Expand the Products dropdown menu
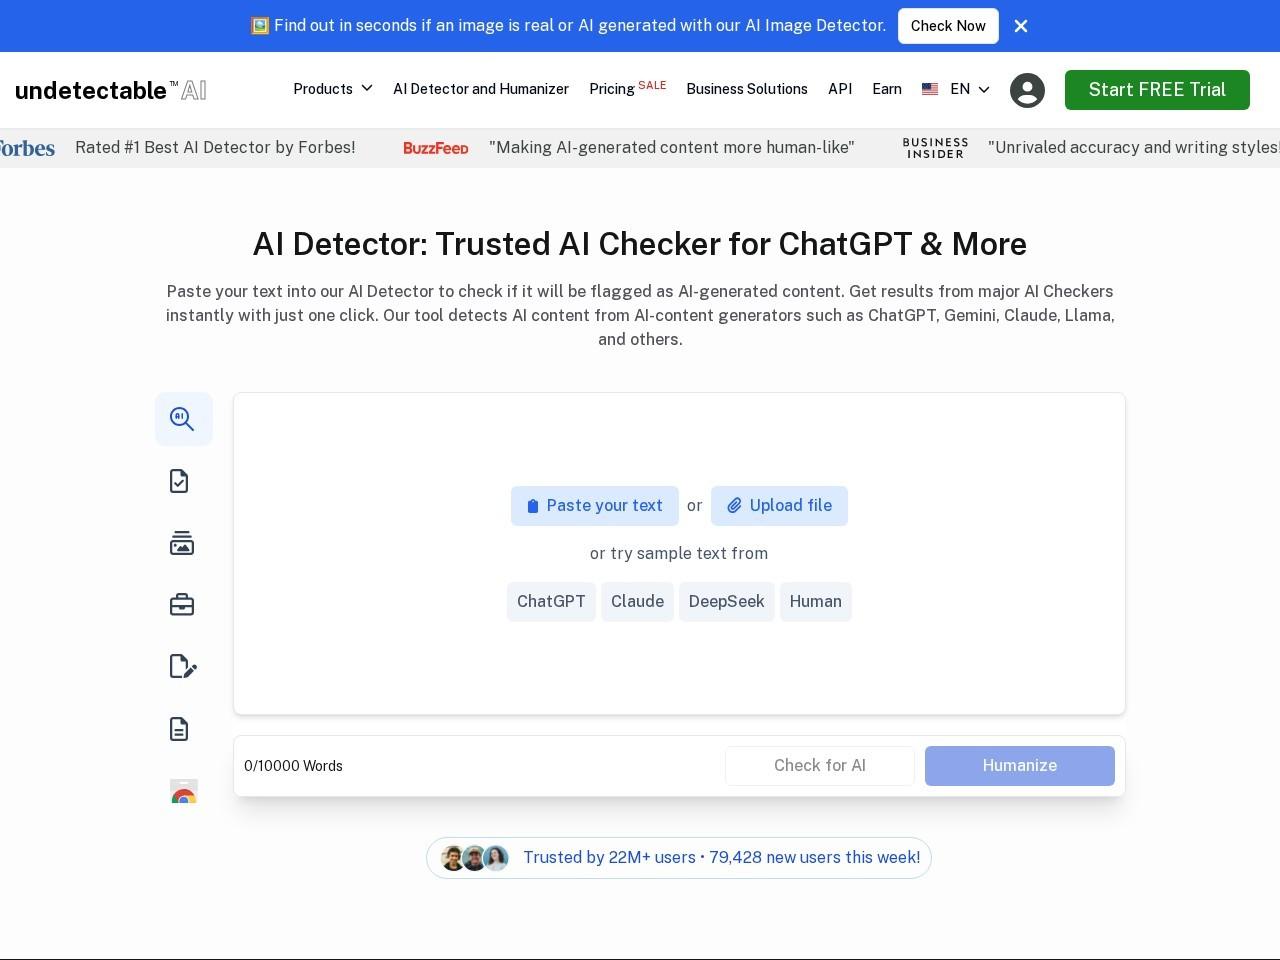 tap(332, 89)
